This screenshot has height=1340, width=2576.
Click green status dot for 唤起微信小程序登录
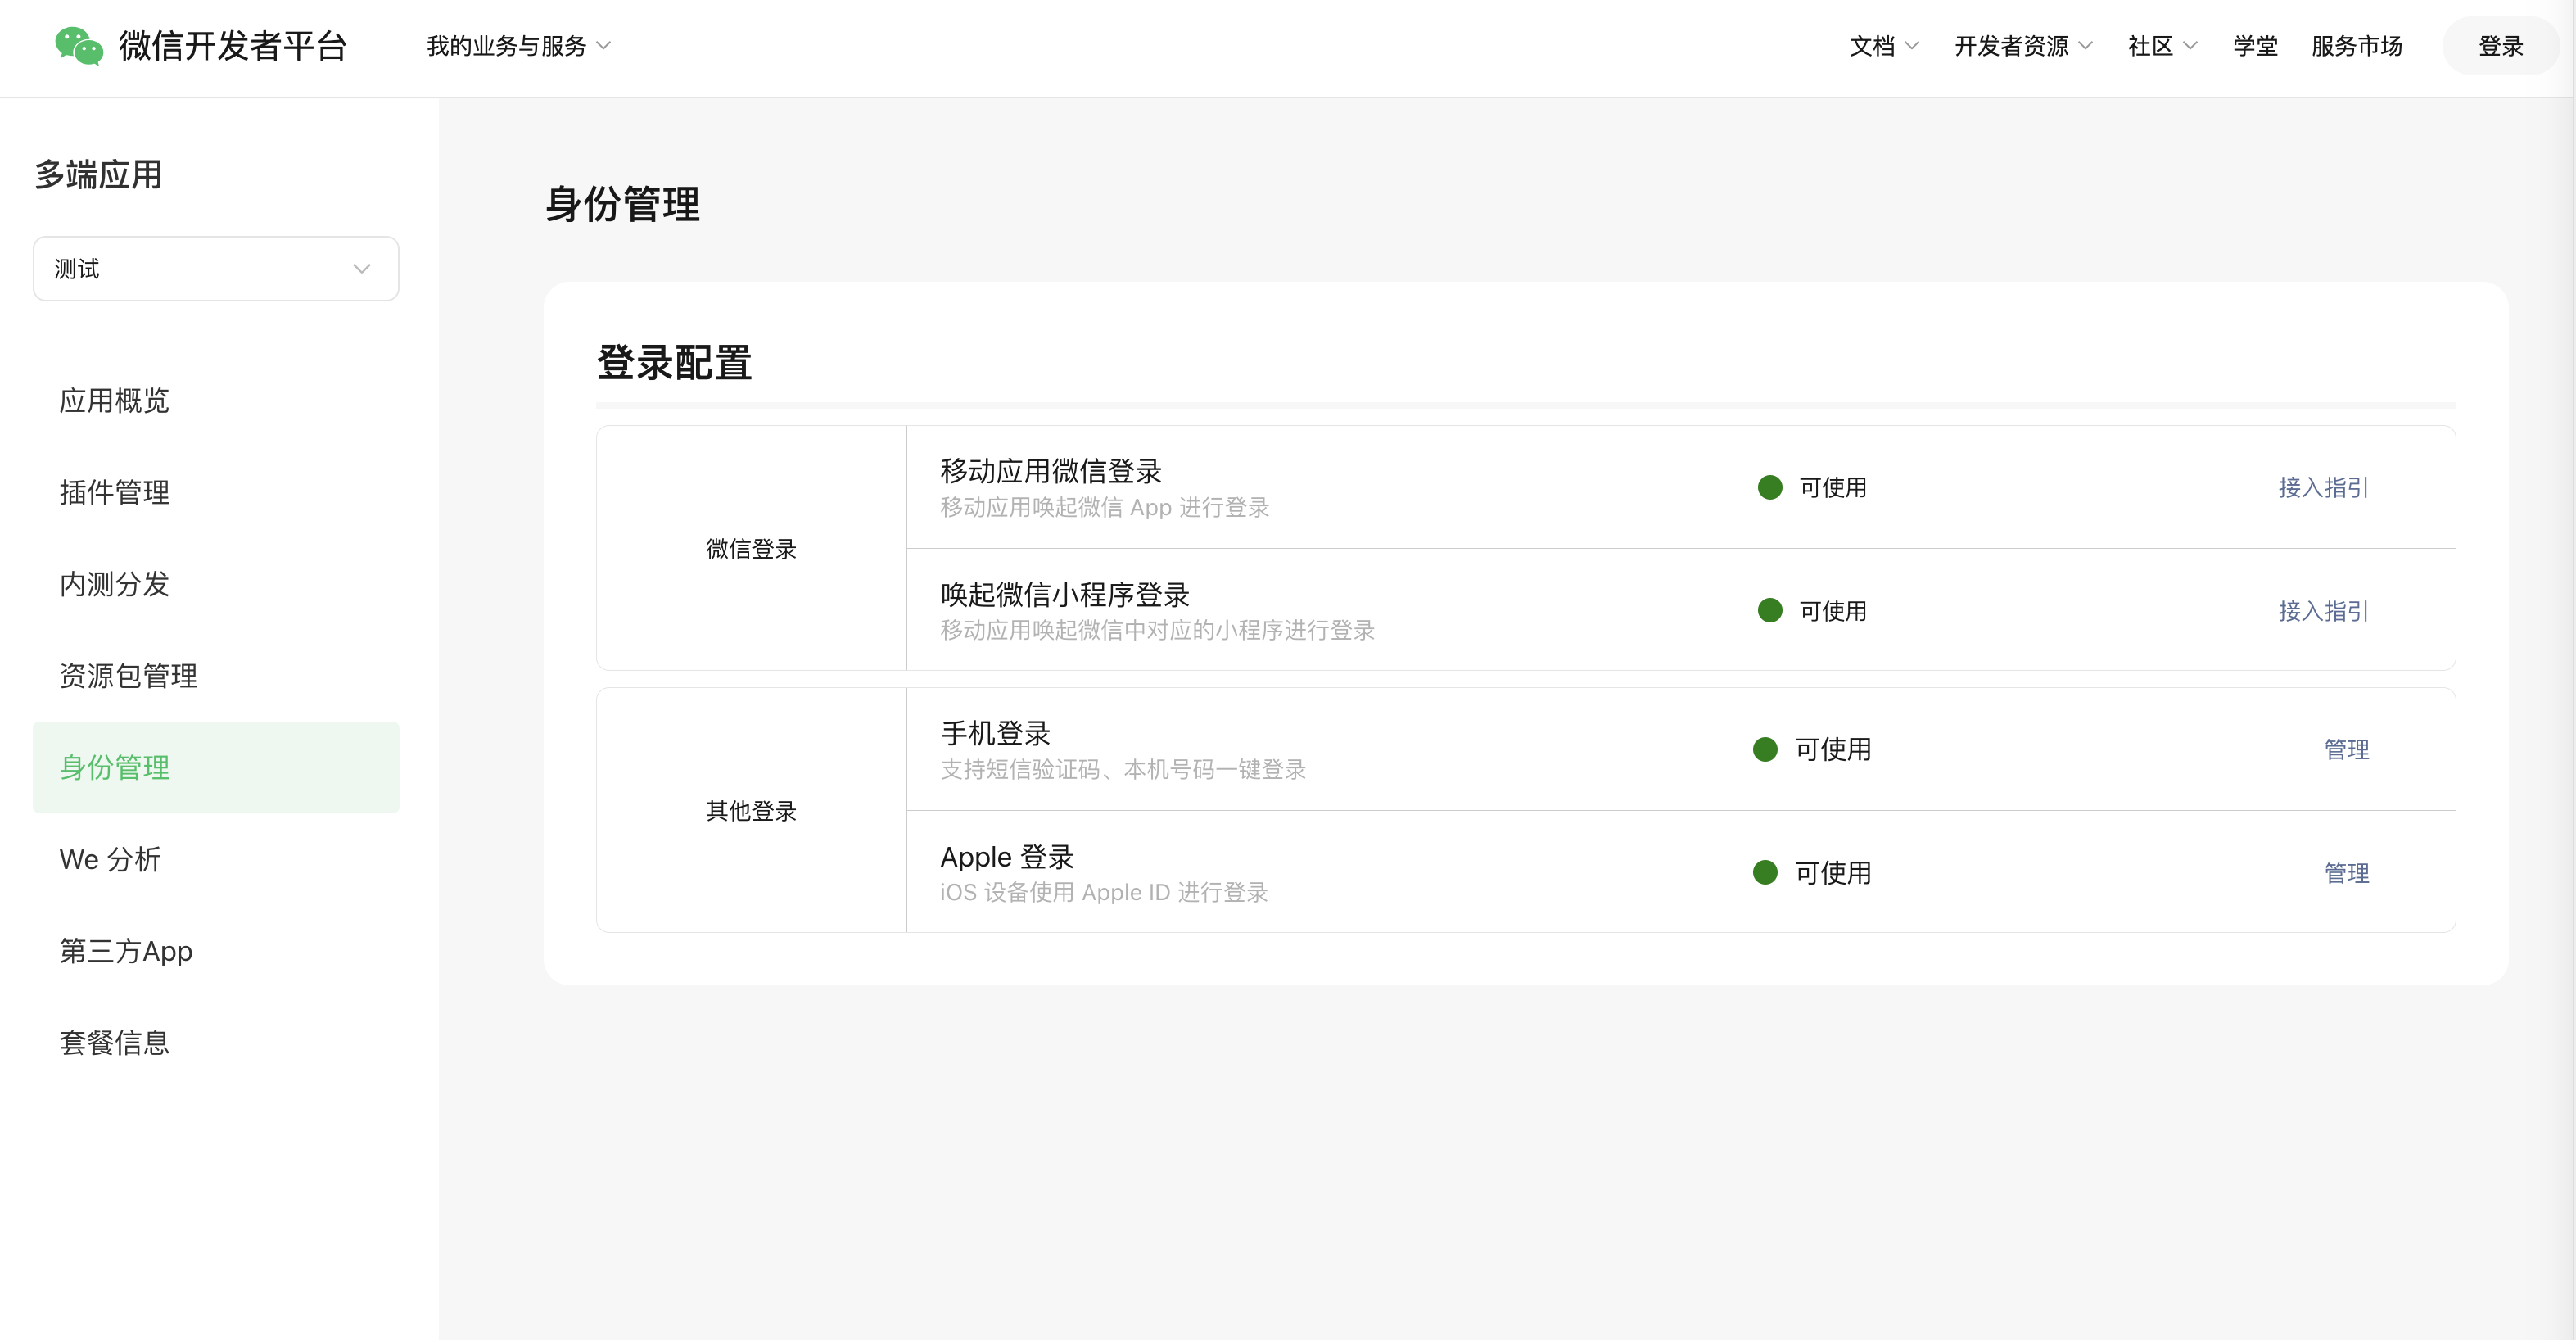(x=1770, y=610)
